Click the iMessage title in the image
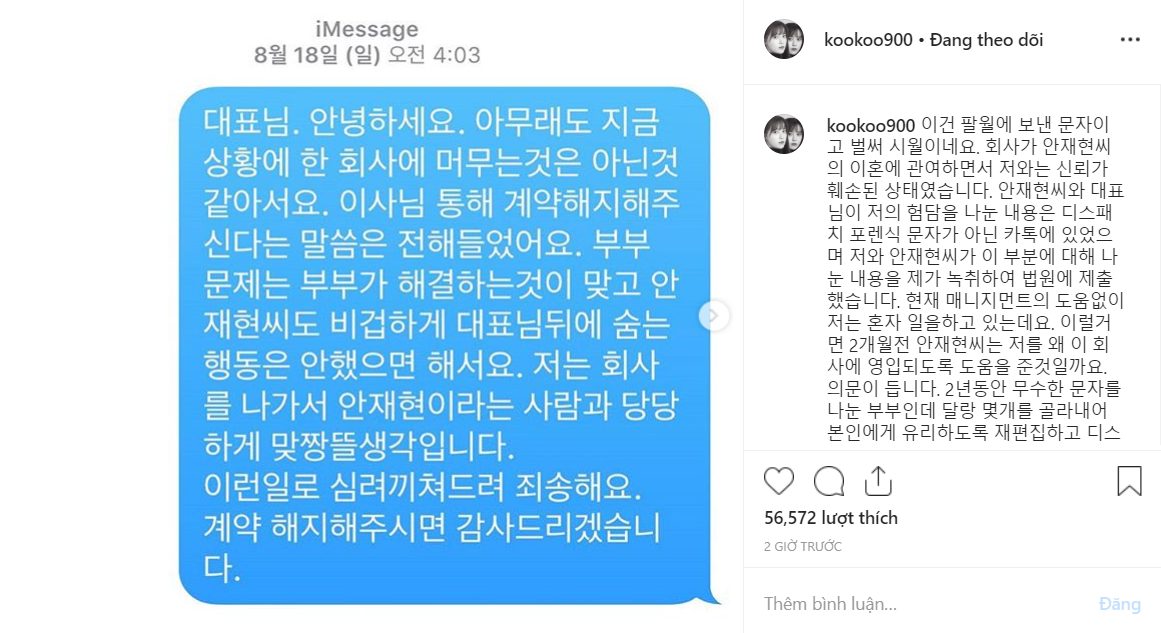The image size is (1161, 633). pyautogui.click(x=367, y=29)
